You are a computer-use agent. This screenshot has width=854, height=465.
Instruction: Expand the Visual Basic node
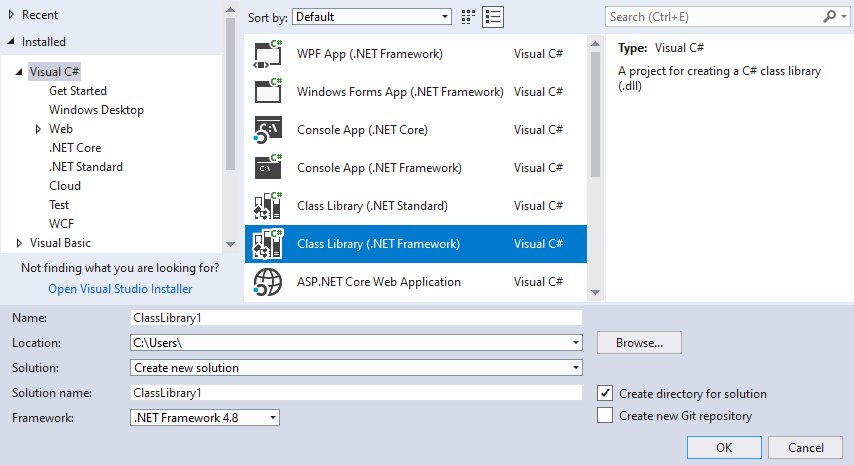point(19,243)
